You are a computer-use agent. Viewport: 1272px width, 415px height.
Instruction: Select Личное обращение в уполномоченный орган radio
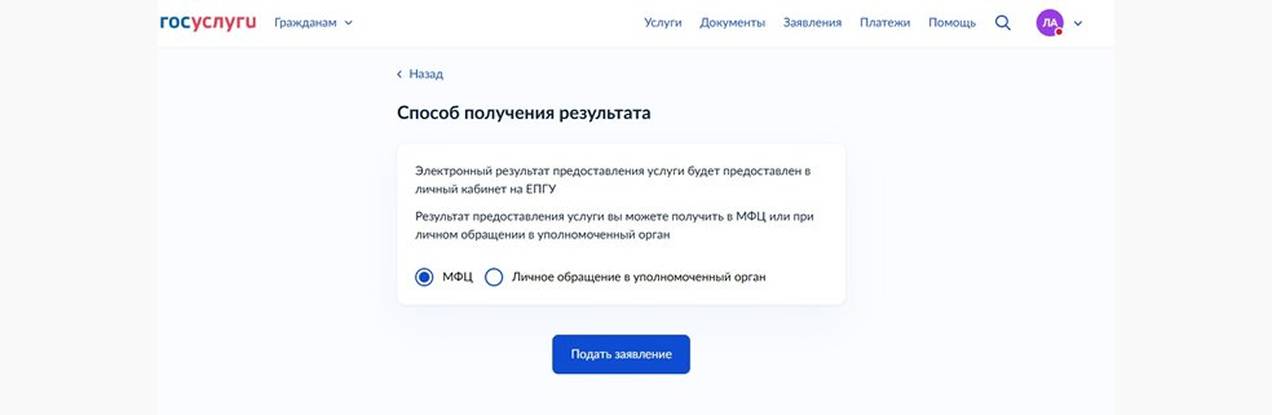click(493, 277)
